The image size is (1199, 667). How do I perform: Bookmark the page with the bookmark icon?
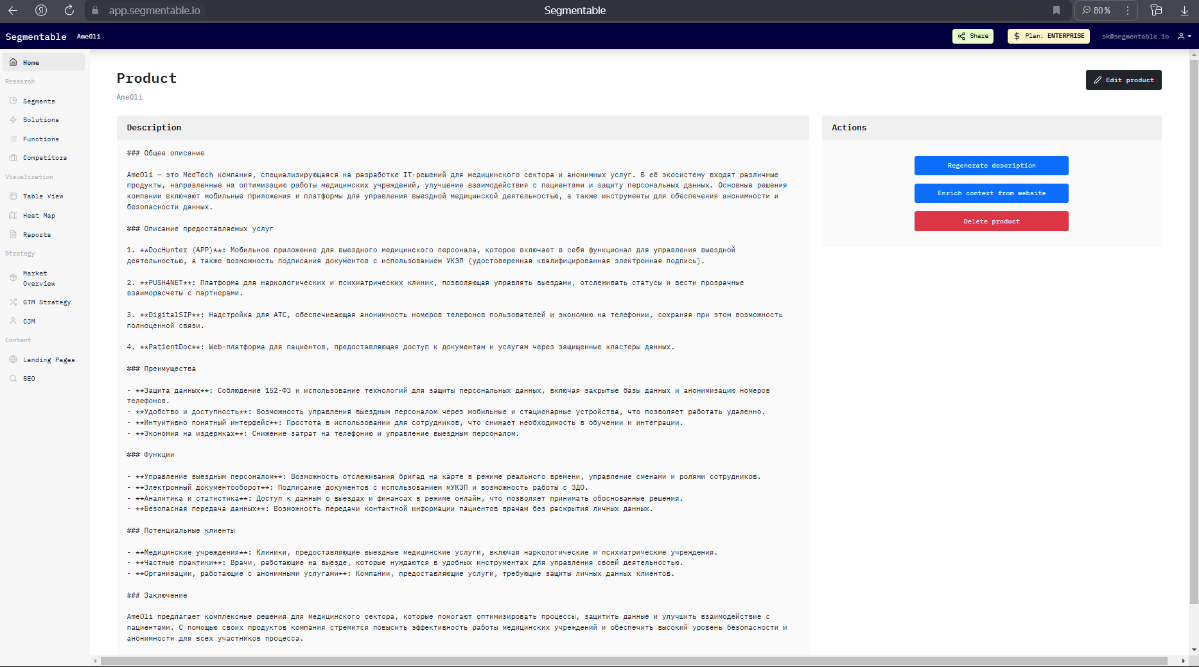[x=1056, y=11]
